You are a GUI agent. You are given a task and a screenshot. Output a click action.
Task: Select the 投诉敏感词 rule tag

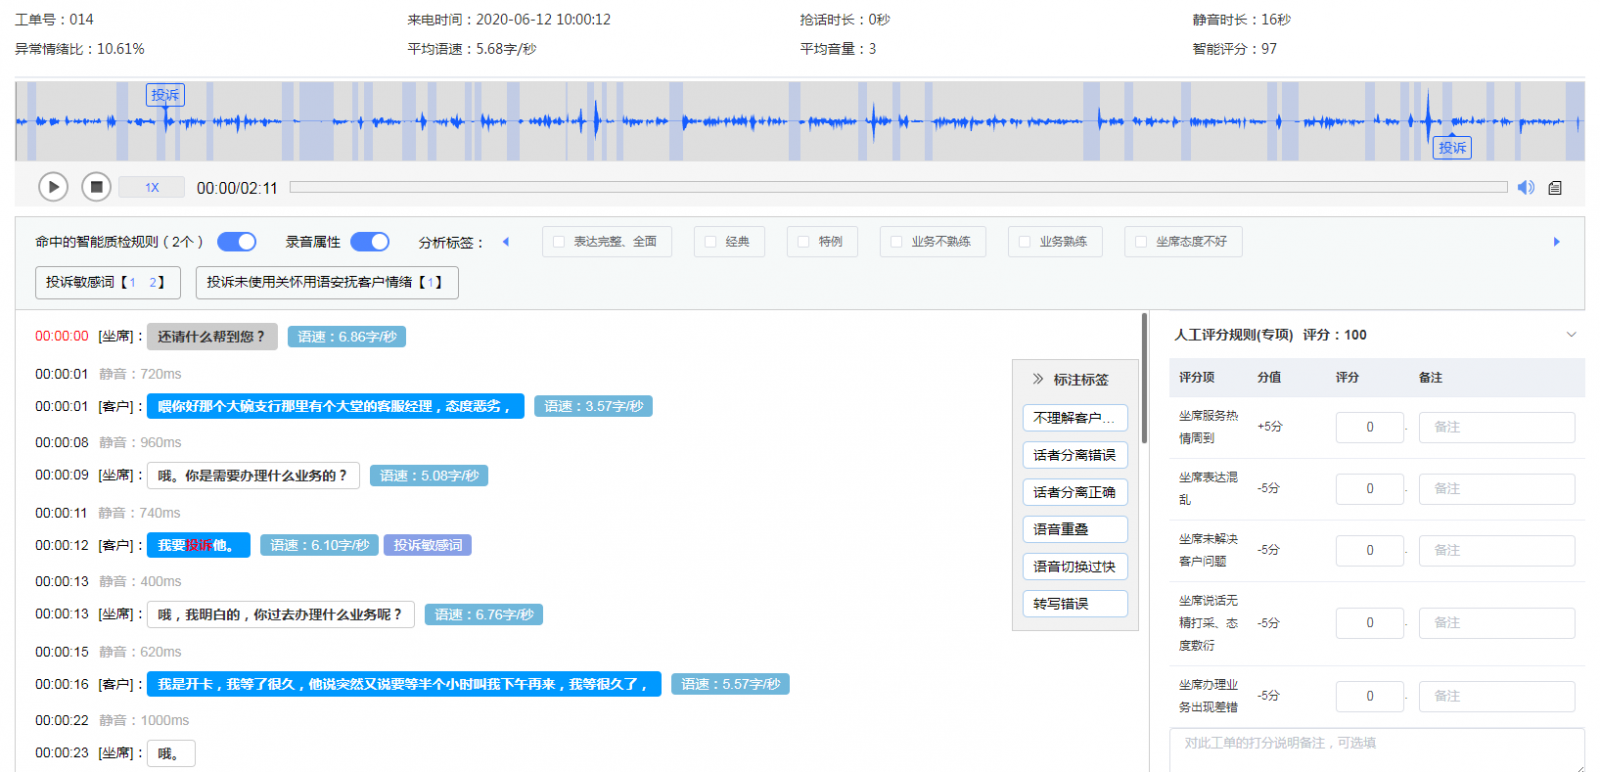point(107,283)
